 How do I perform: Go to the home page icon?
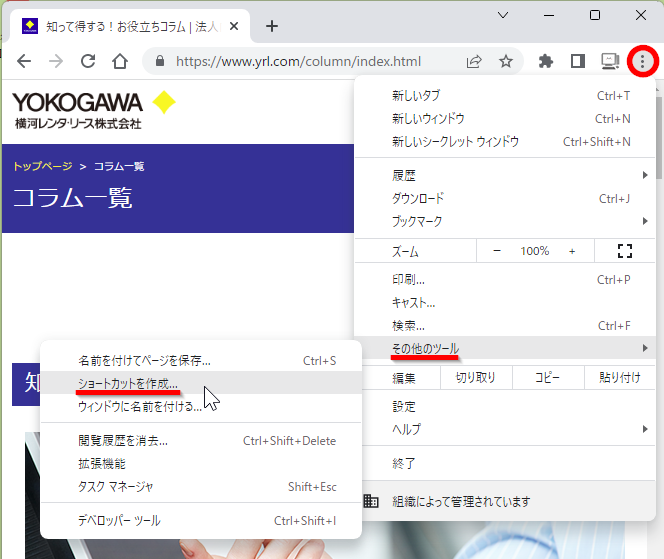click(120, 61)
